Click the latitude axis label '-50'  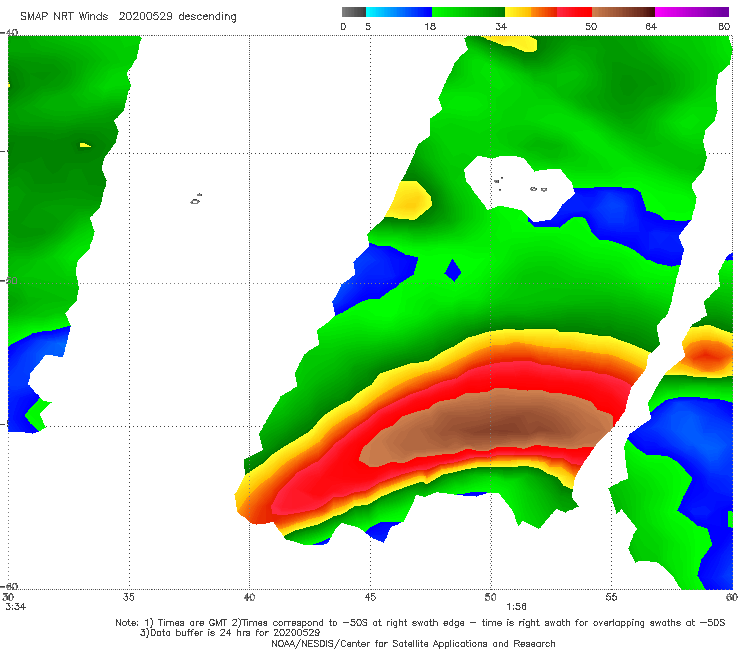click(9, 280)
